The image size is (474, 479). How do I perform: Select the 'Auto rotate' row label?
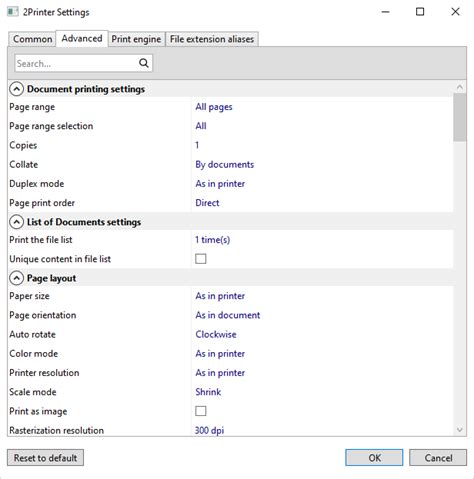pos(32,334)
